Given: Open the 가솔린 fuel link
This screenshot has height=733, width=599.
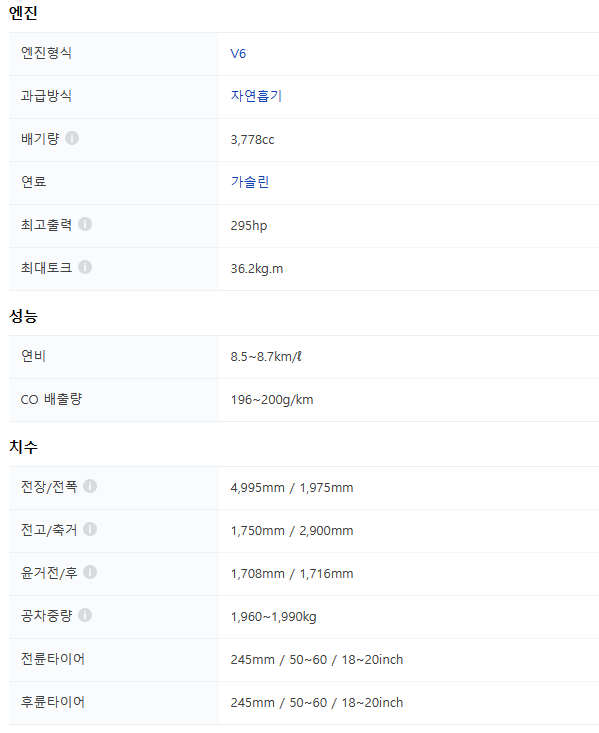Looking at the screenshot, I should click(250, 182).
